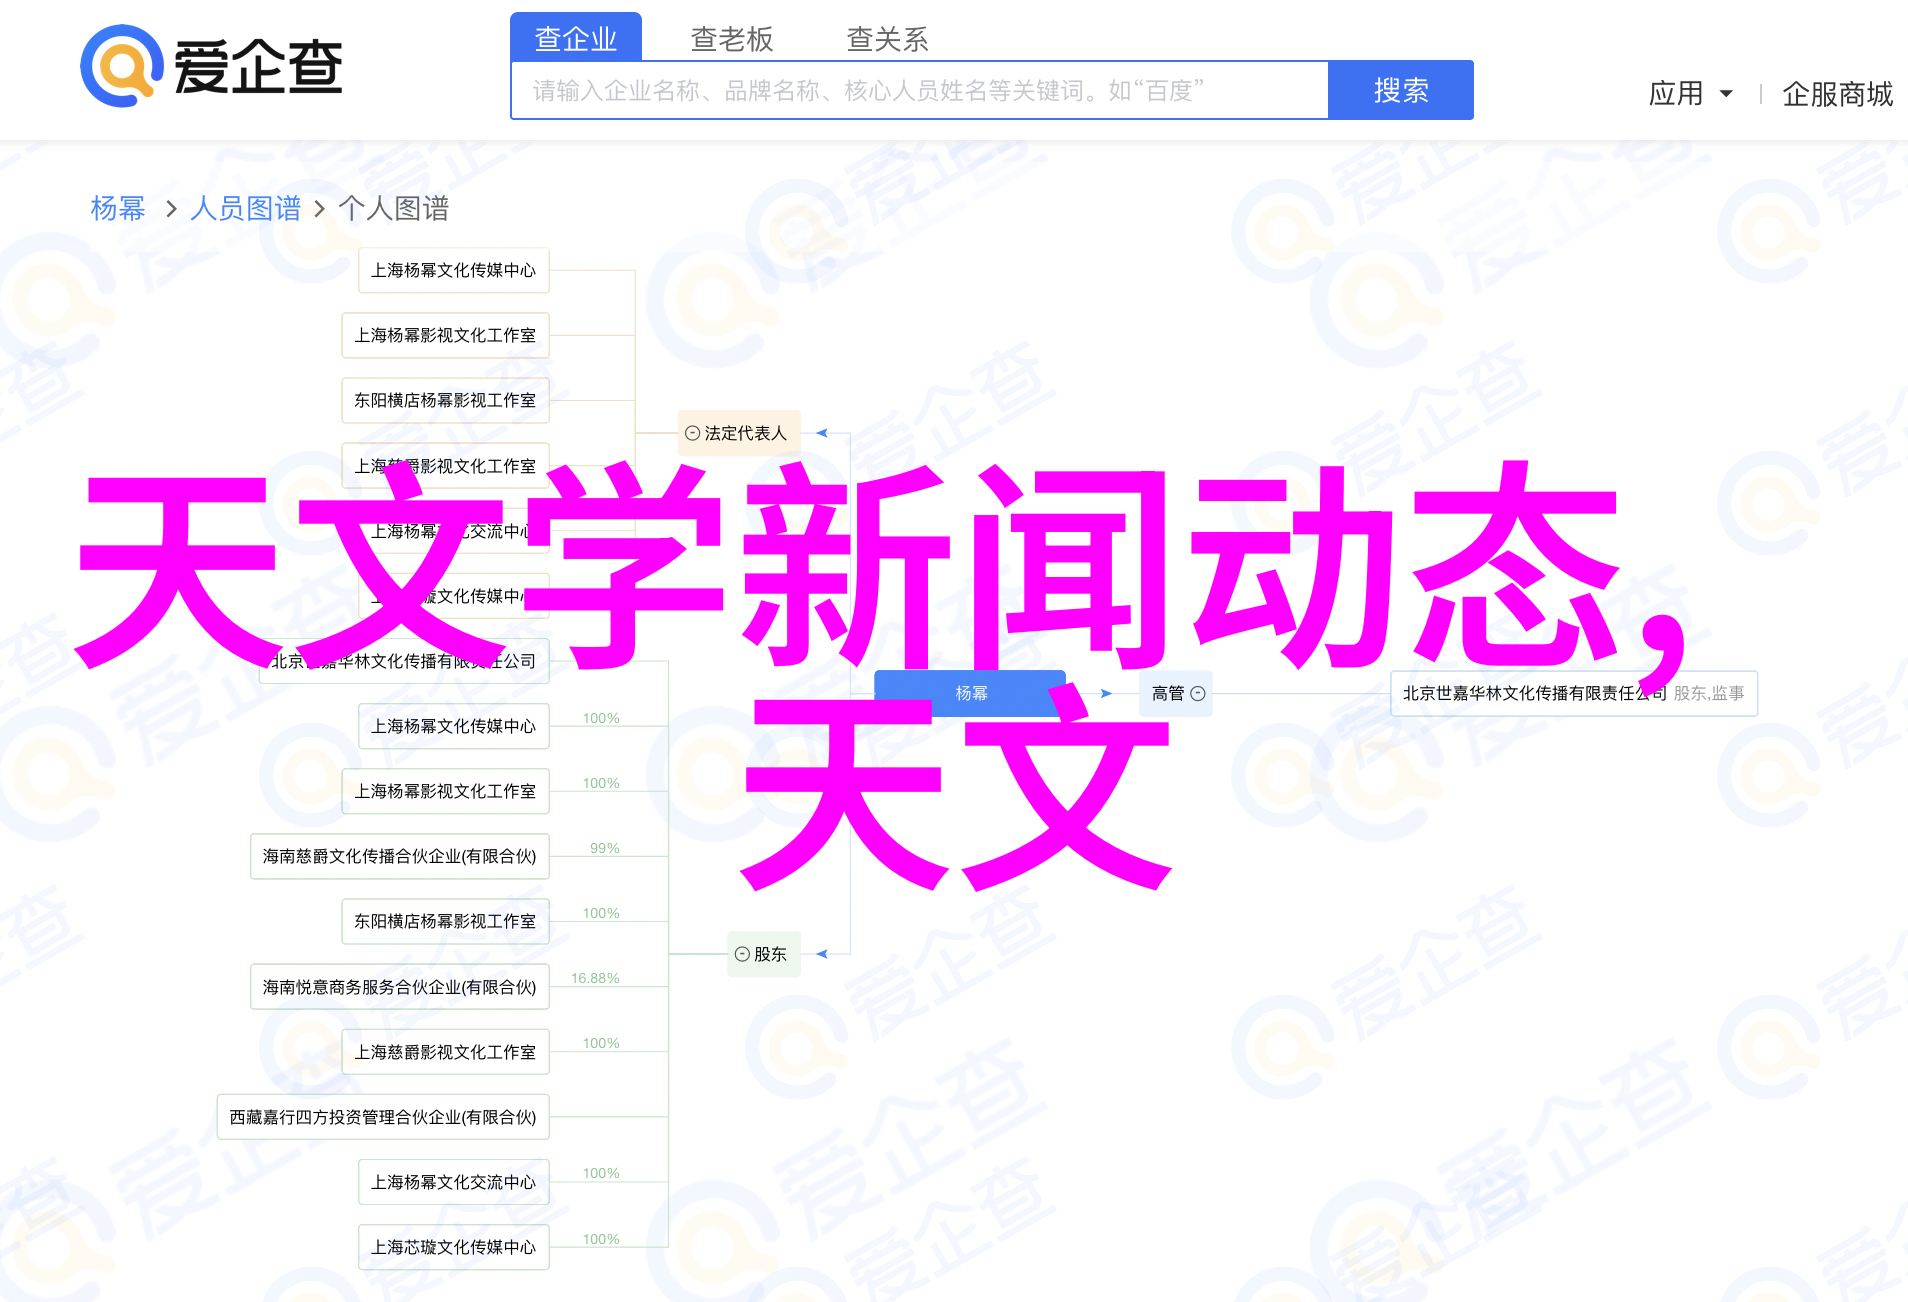Click the 股东,监事 role label
1908x1302 pixels.
pos(1709,693)
